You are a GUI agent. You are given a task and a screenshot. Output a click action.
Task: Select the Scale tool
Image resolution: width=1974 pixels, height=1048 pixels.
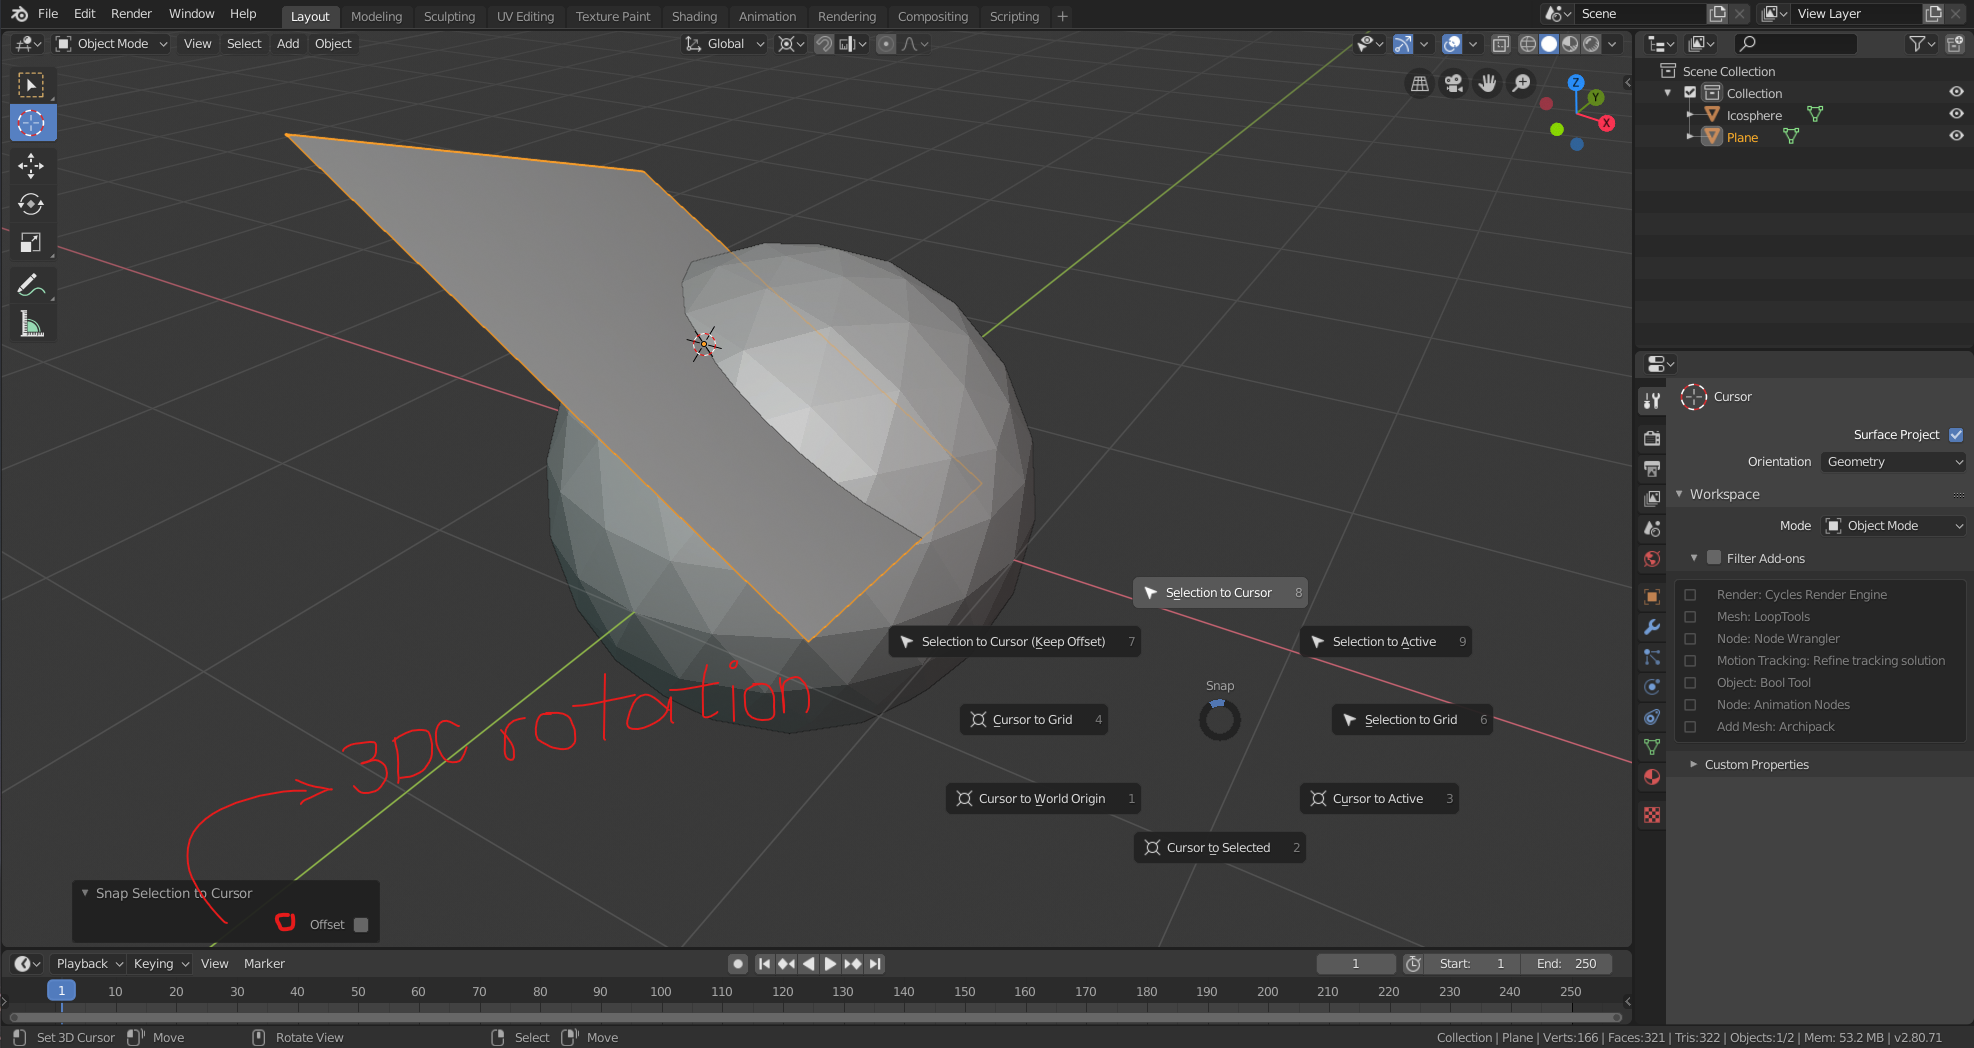coord(32,243)
